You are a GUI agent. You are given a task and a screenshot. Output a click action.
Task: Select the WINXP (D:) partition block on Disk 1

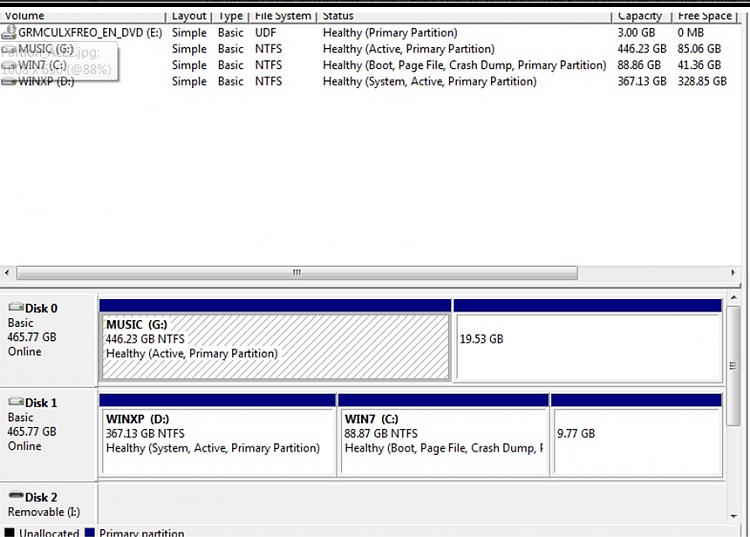point(218,435)
